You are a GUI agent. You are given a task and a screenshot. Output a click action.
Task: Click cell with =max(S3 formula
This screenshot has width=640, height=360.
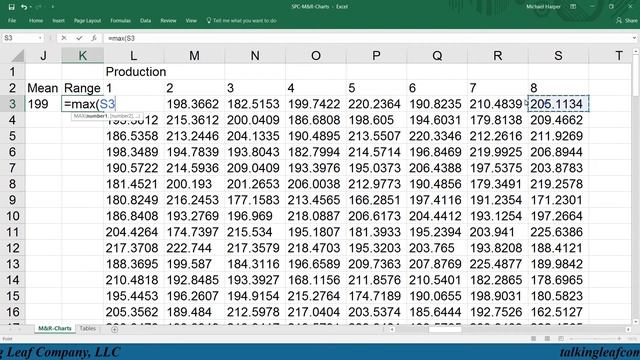pos(83,104)
